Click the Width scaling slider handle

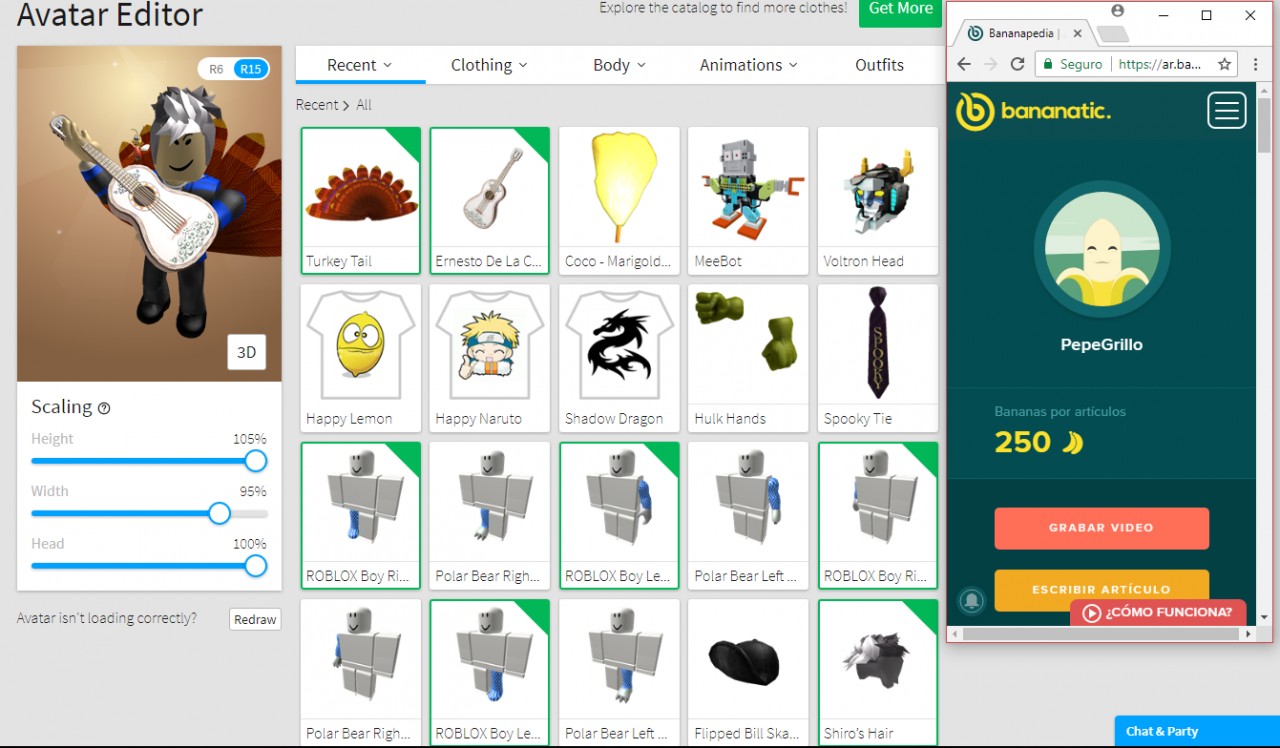[220, 514]
